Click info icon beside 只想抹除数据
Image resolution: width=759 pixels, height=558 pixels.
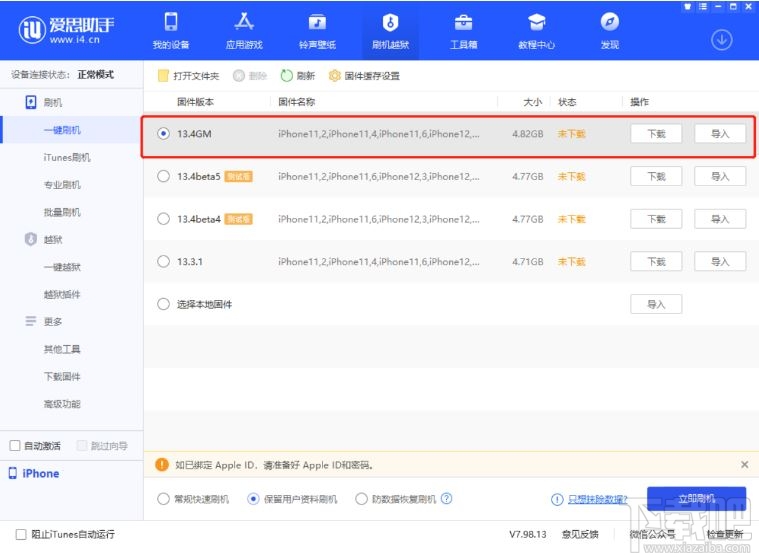click(x=557, y=499)
